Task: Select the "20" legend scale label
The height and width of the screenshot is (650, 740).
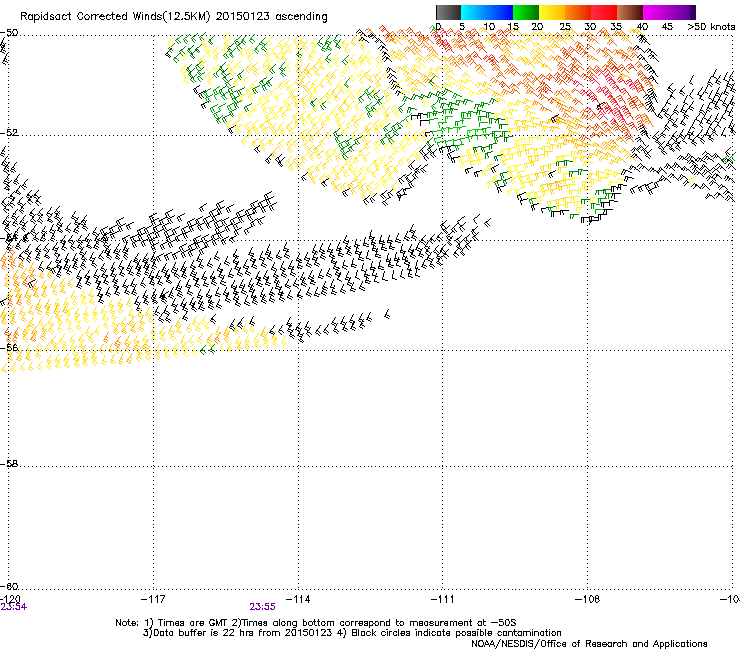Action: click(537, 27)
